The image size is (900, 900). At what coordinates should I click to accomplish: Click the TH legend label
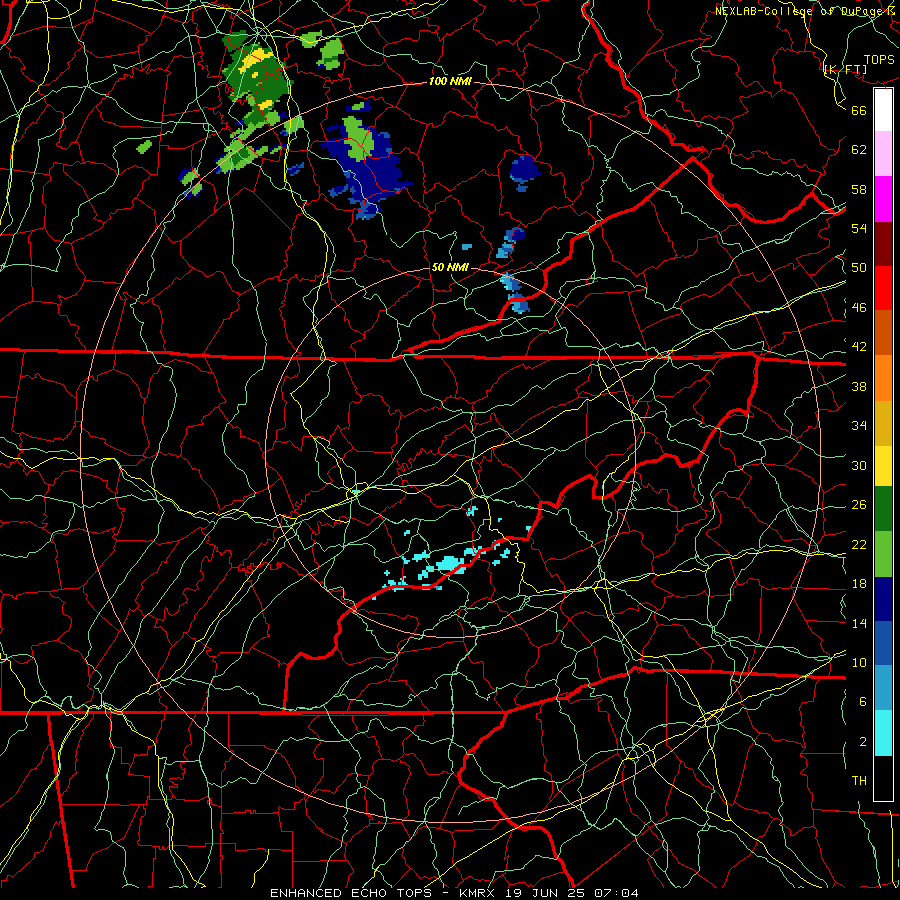click(x=859, y=781)
